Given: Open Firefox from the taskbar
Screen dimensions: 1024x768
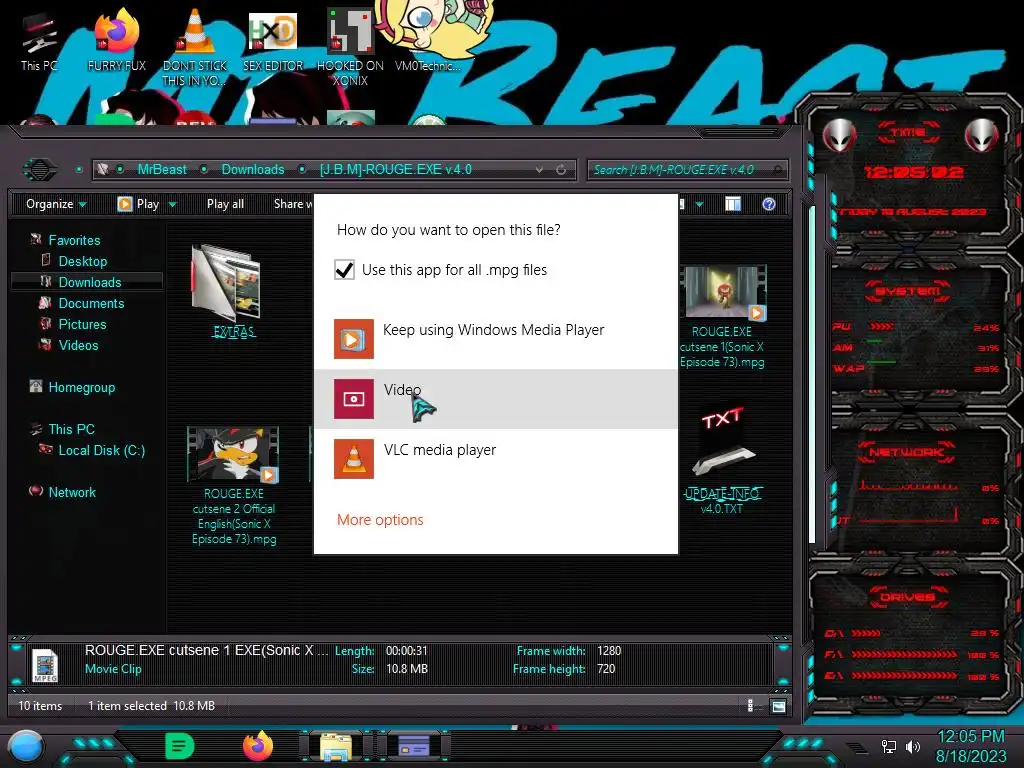Looking at the screenshot, I should [258, 746].
